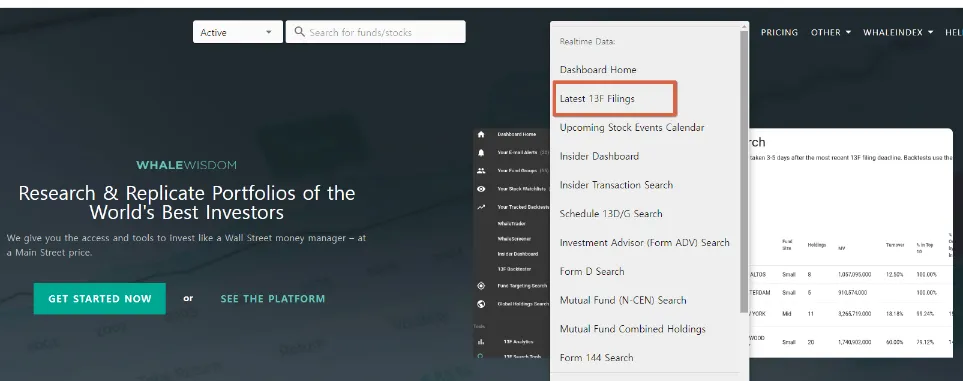Click WhaleScreener in the dashboard sidebar
The height and width of the screenshot is (381, 963).
click(514, 239)
